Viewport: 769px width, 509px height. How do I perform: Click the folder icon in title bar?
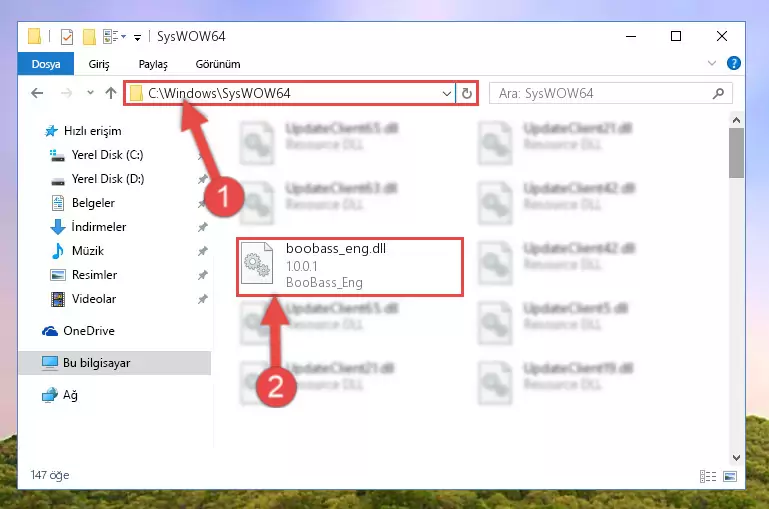coord(34,36)
